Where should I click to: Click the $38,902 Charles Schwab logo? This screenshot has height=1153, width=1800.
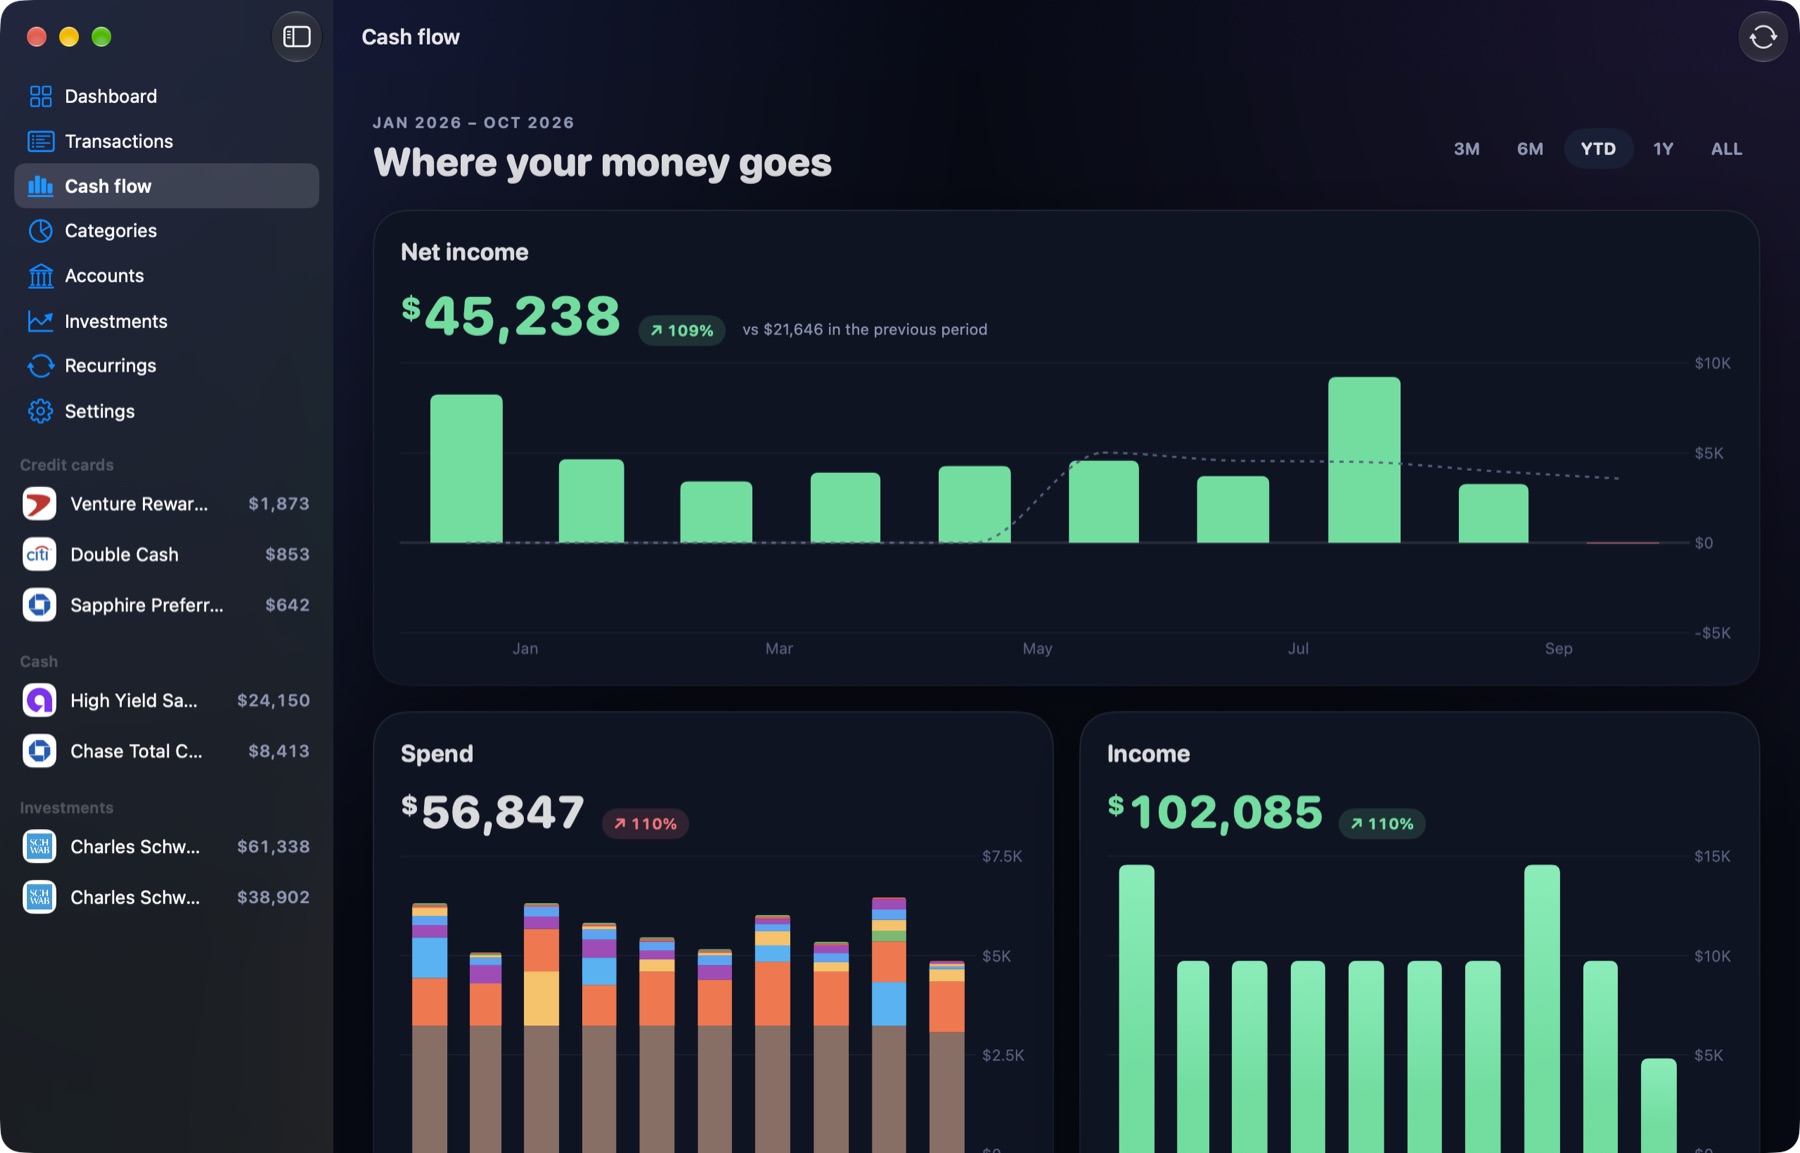[39, 897]
